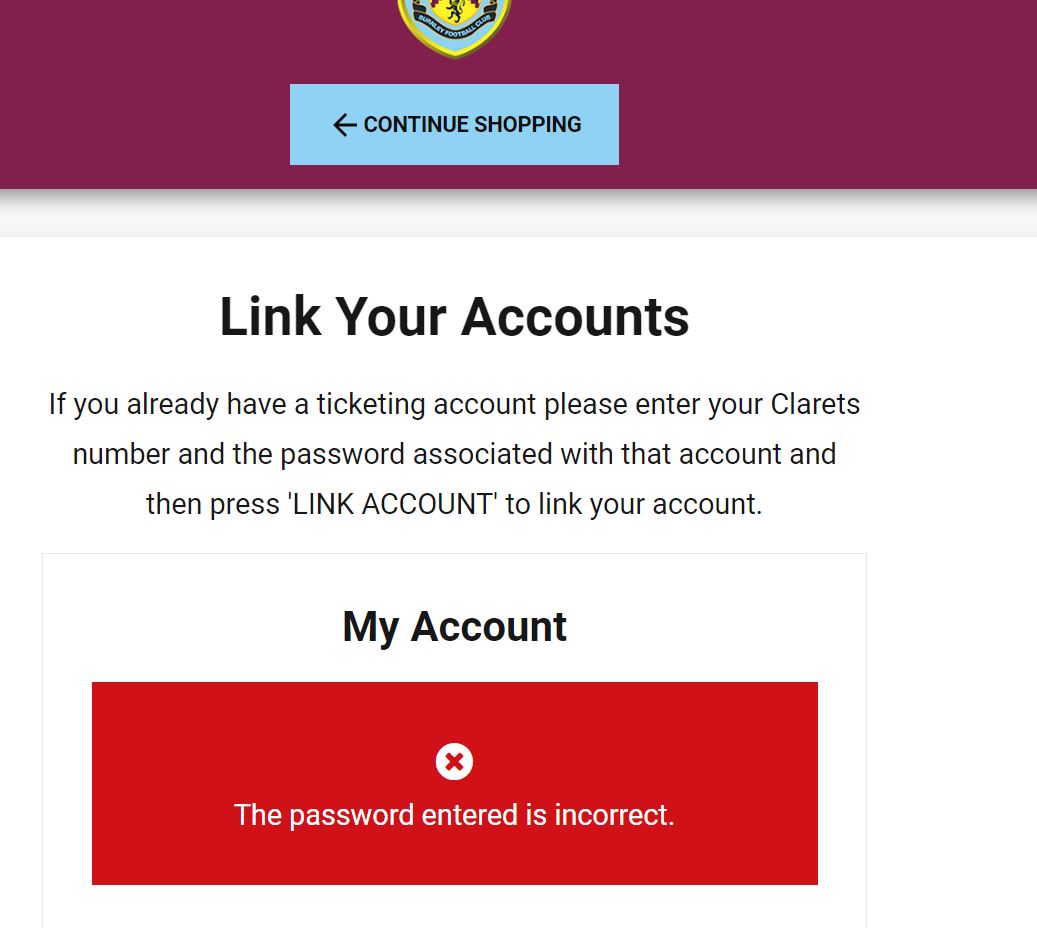1037x928 pixels.
Task: Click the grey strip under the claret header
Action: coord(518,213)
